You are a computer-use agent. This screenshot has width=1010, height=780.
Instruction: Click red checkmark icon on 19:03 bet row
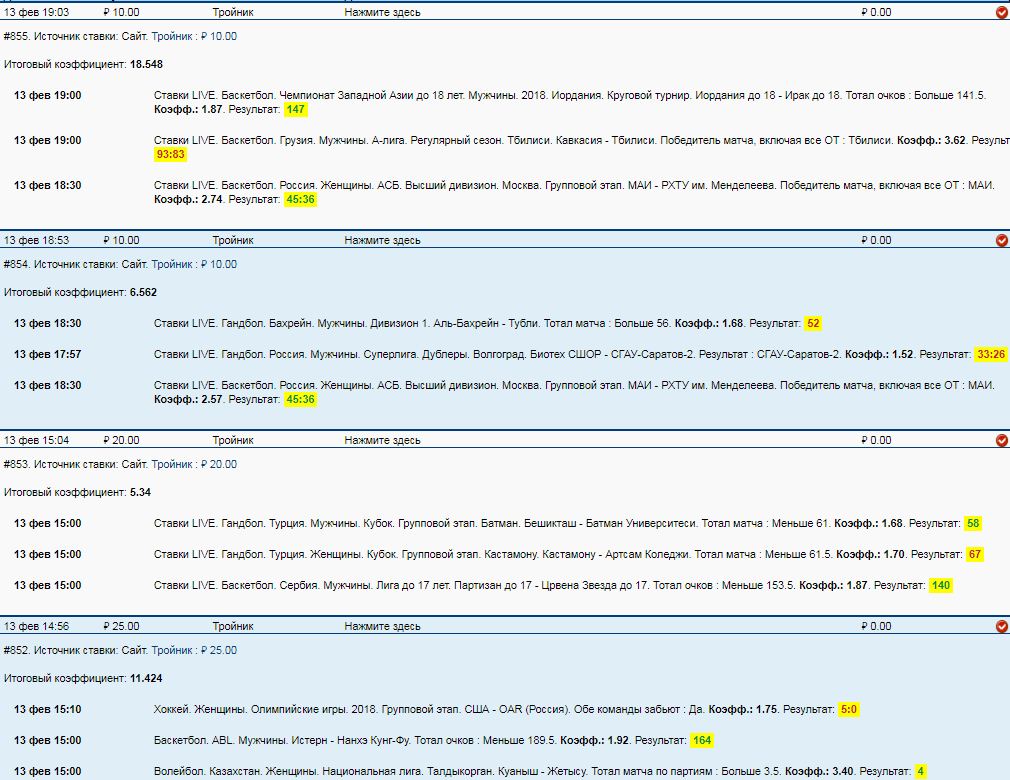1002,13
